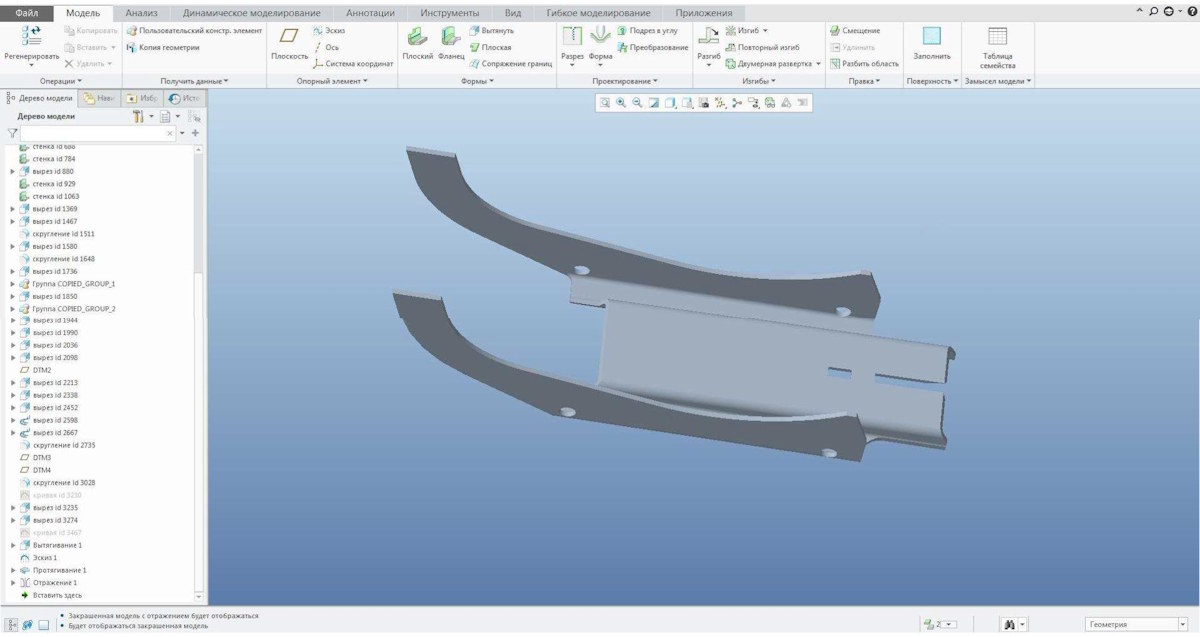The image size is (1200, 637).
Task: Create a datum Ось axis
Action: point(326,47)
